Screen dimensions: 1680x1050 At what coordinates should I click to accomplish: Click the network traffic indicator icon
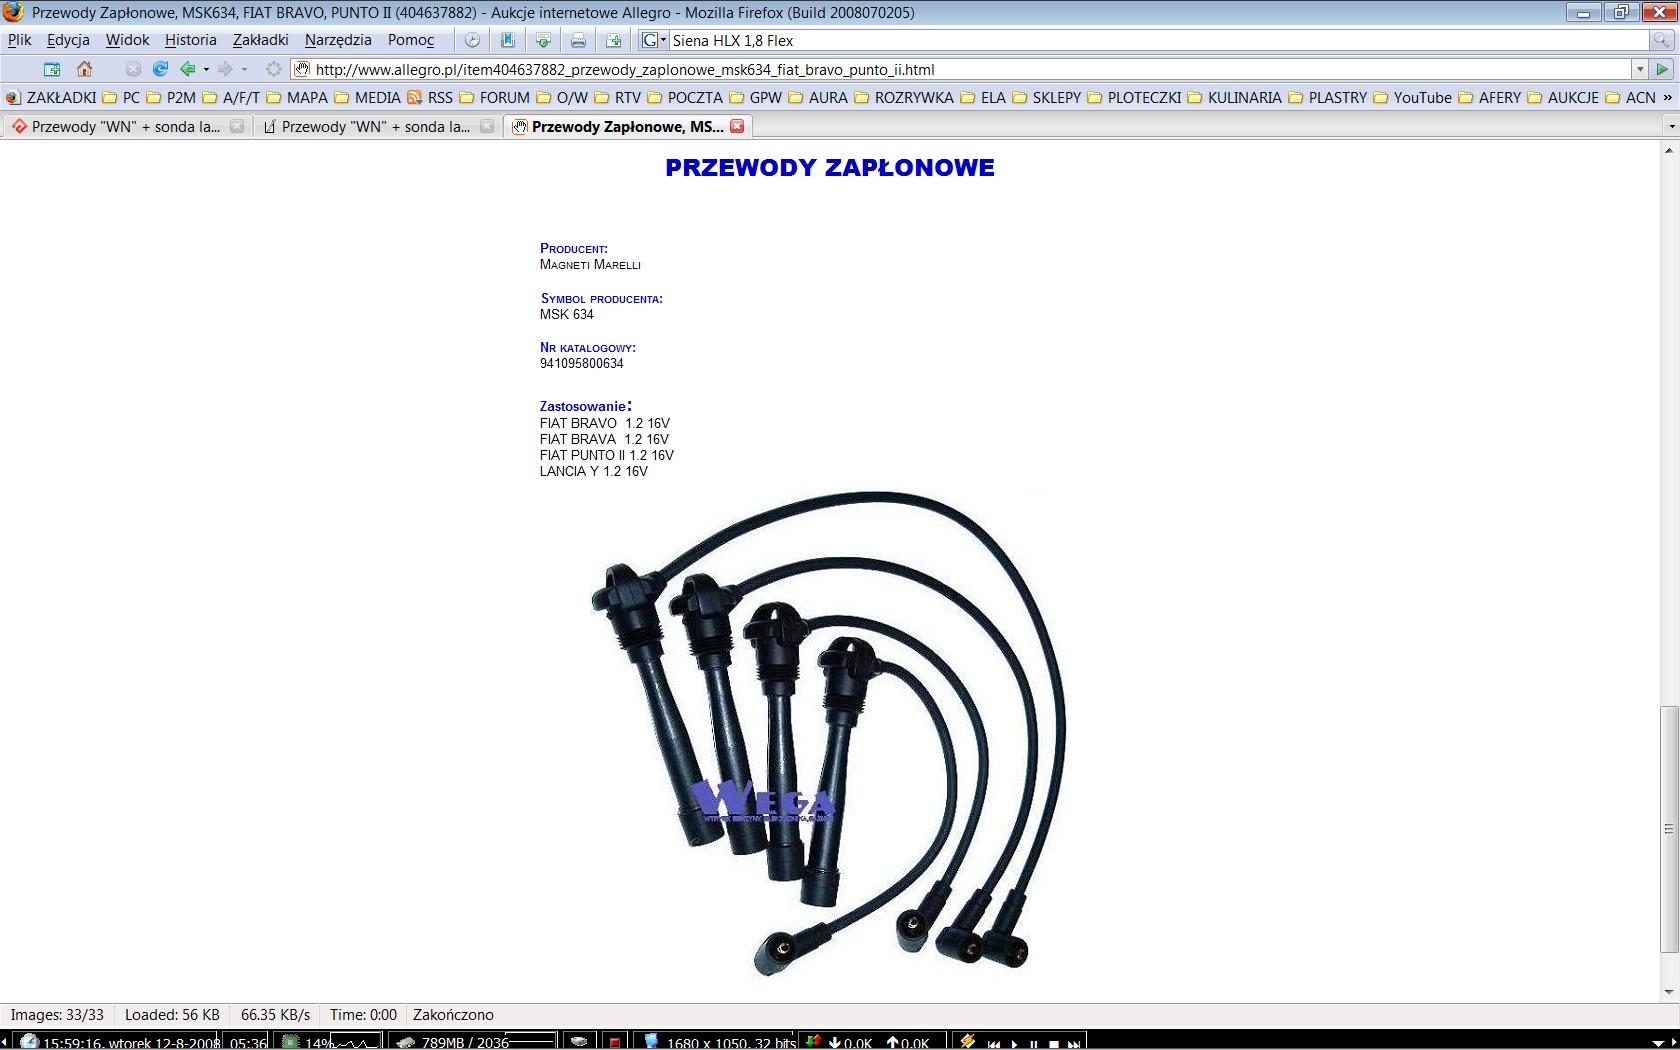click(814, 1042)
